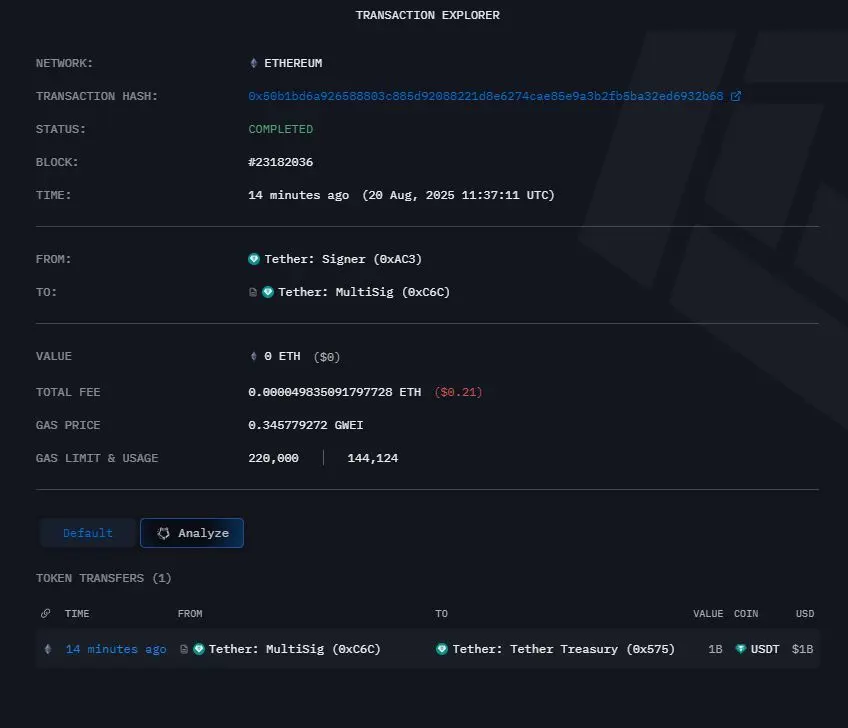Open MultiSig (0xC6C) in token transfers row

[x=295, y=649]
